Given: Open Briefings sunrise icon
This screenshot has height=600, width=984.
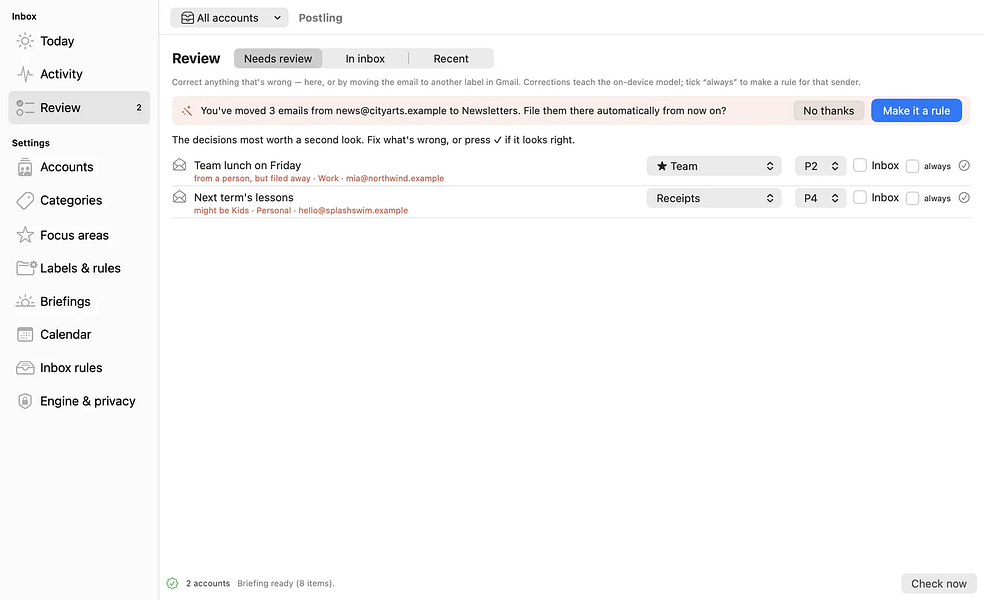Looking at the screenshot, I should click(25, 301).
